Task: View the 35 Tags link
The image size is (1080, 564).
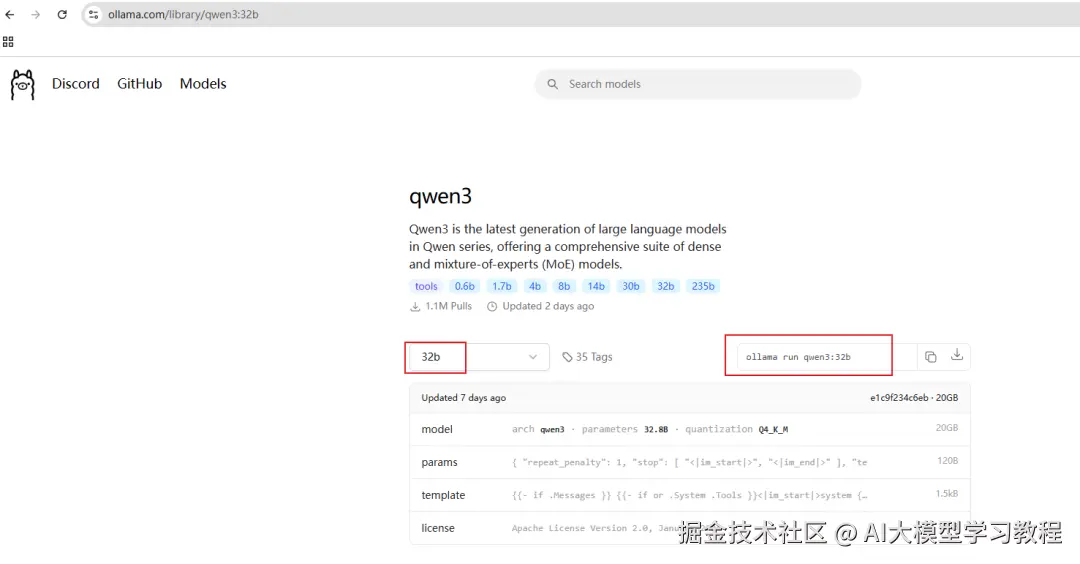Action: 587,357
